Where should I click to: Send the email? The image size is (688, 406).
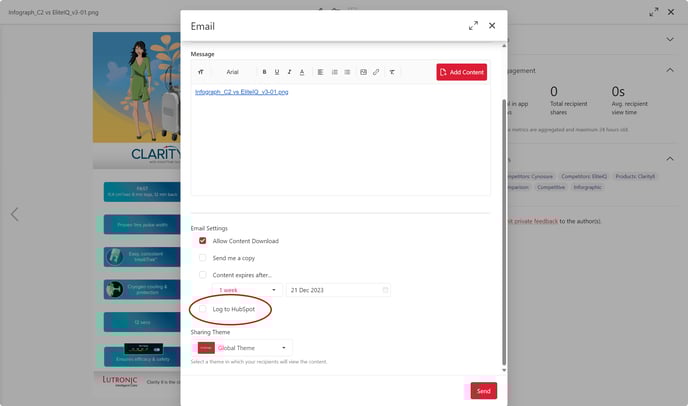point(483,391)
